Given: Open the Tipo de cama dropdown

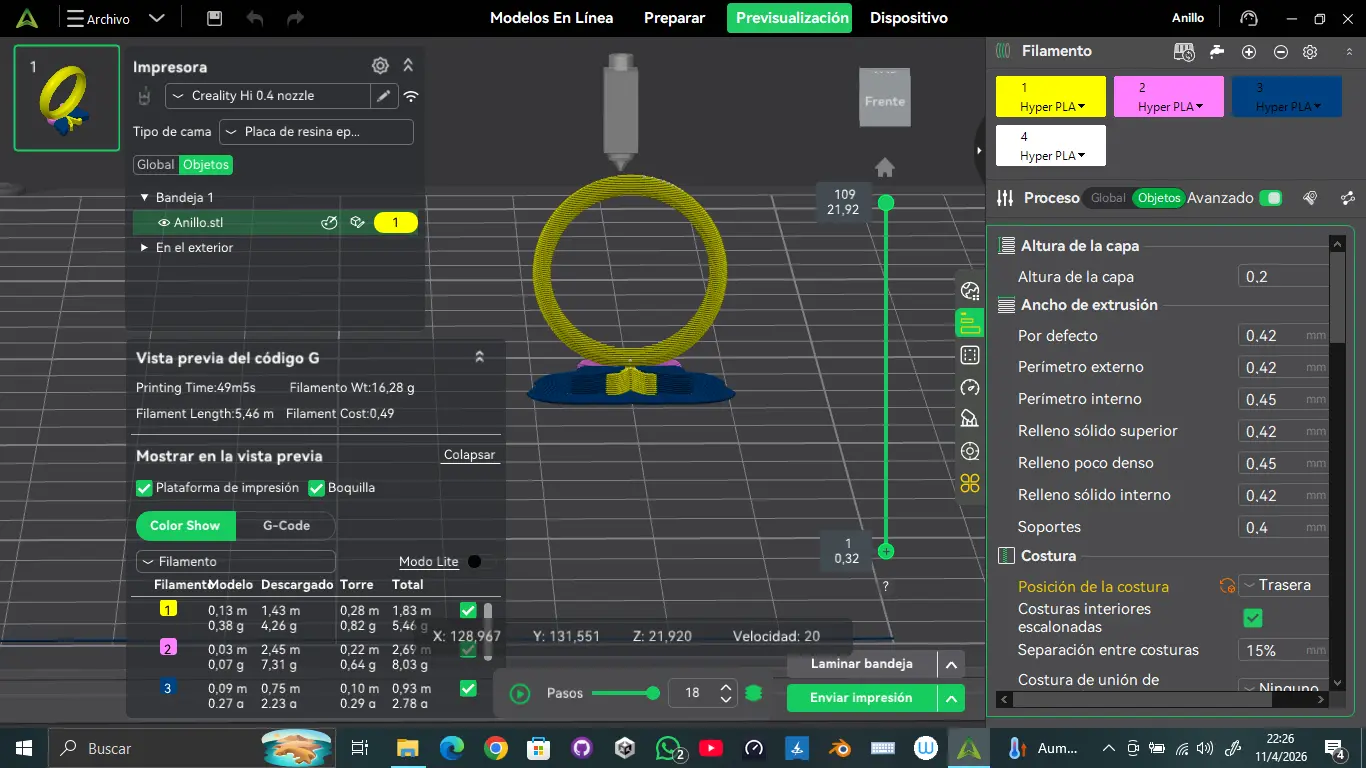Looking at the screenshot, I should (x=316, y=132).
